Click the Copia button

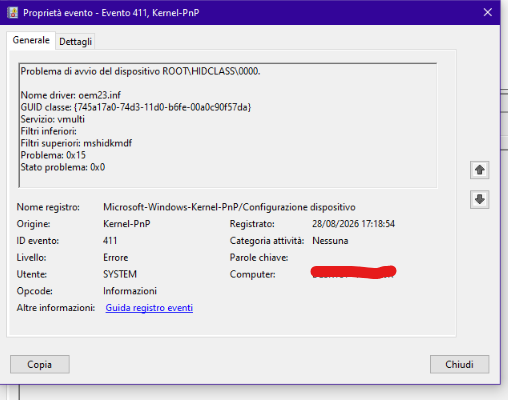click(40, 364)
